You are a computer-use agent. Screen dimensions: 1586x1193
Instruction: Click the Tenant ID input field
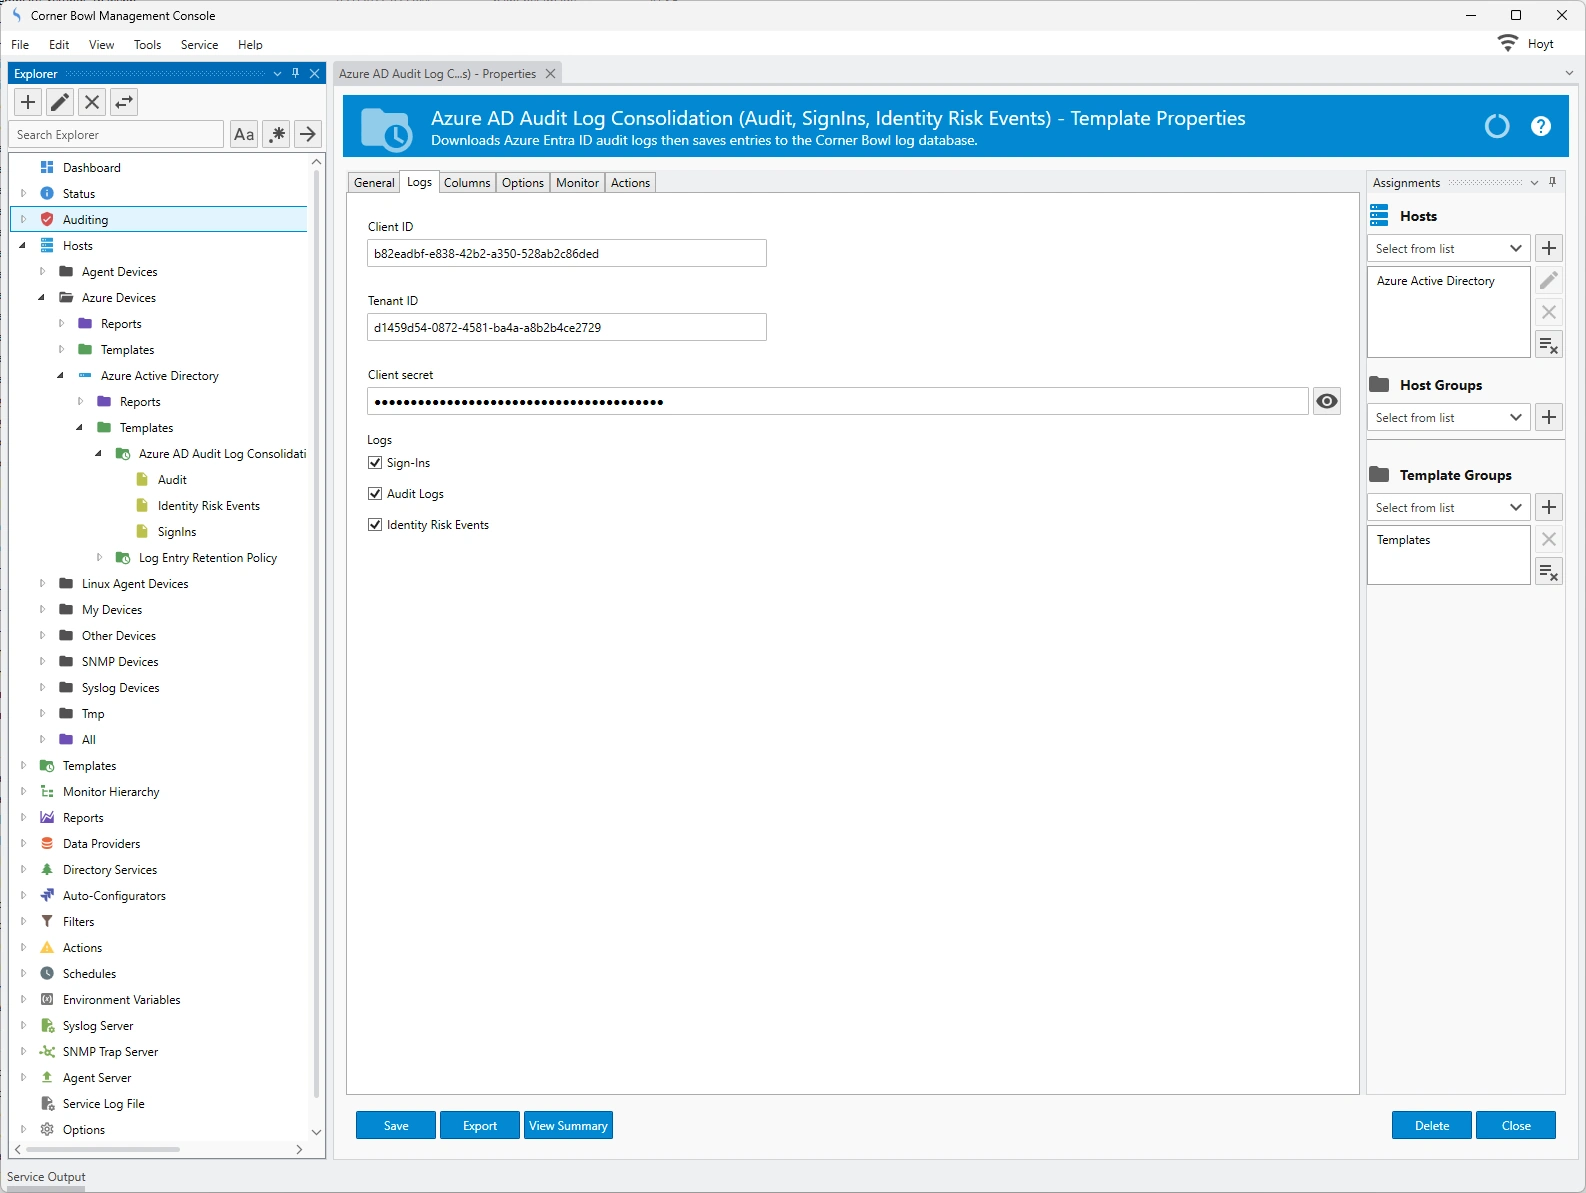[566, 328]
